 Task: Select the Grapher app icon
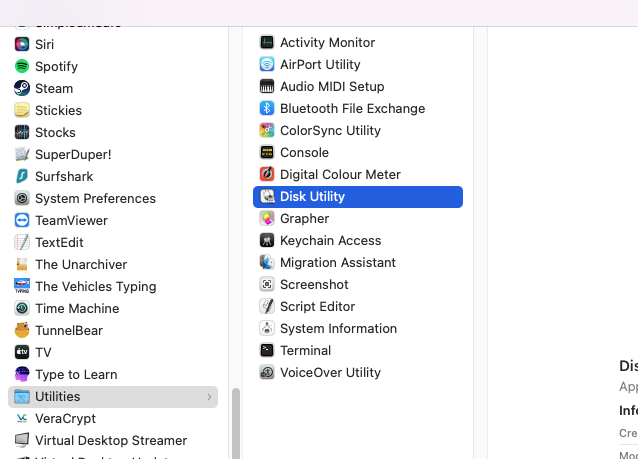click(267, 218)
